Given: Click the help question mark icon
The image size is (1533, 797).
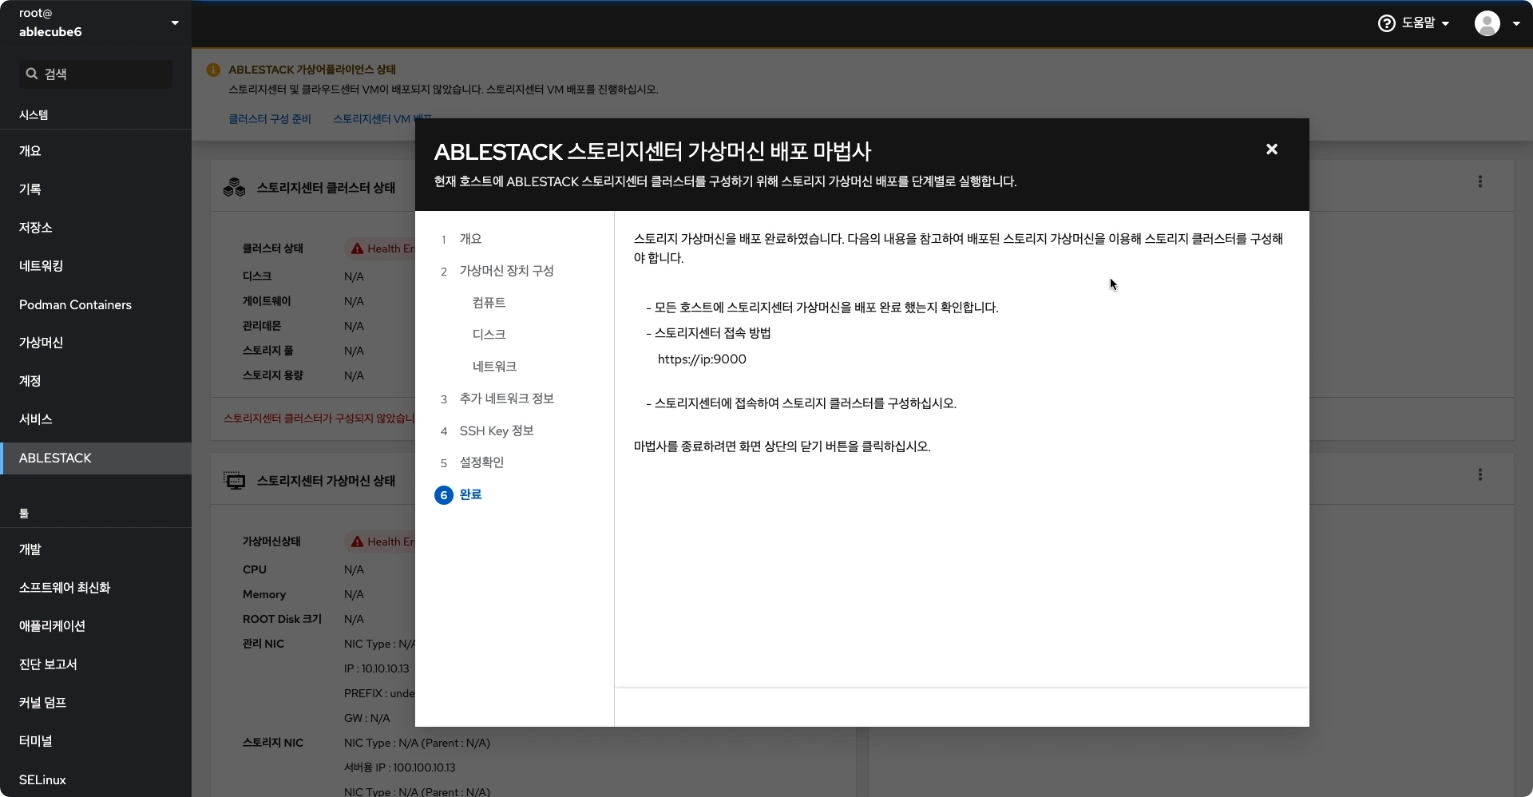Looking at the screenshot, I should click(x=1386, y=23).
